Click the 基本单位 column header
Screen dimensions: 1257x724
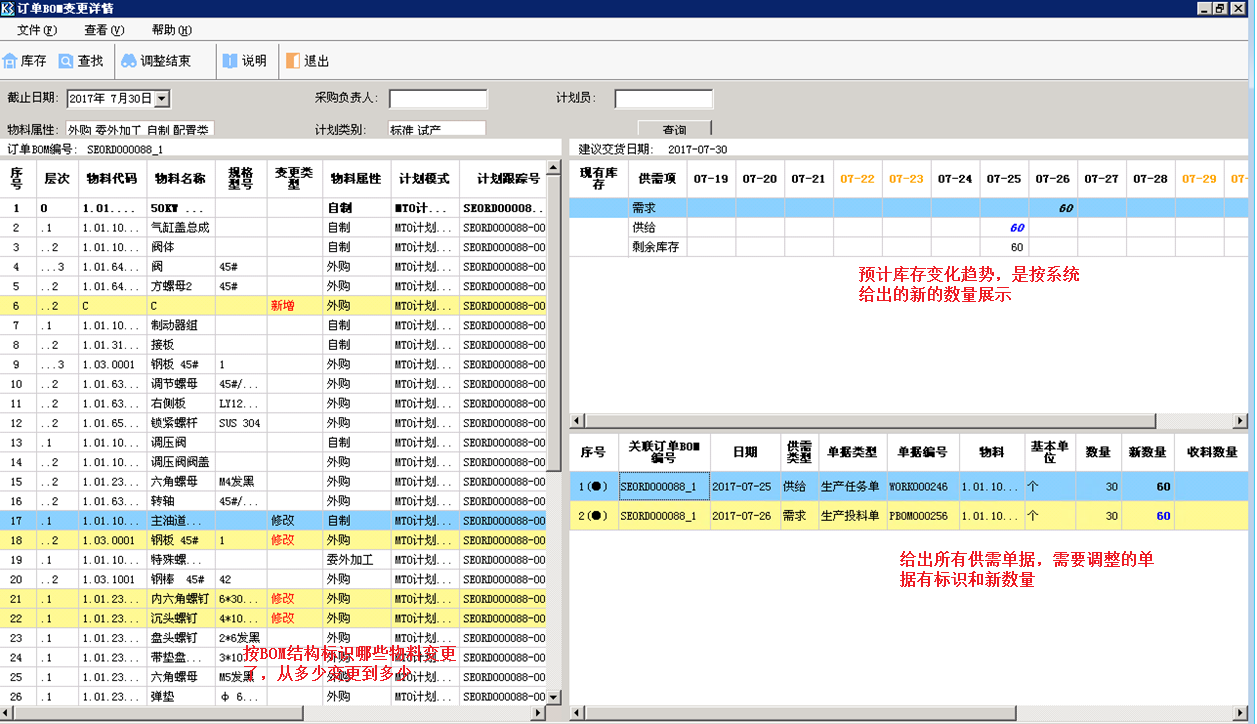click(1050, 452)
